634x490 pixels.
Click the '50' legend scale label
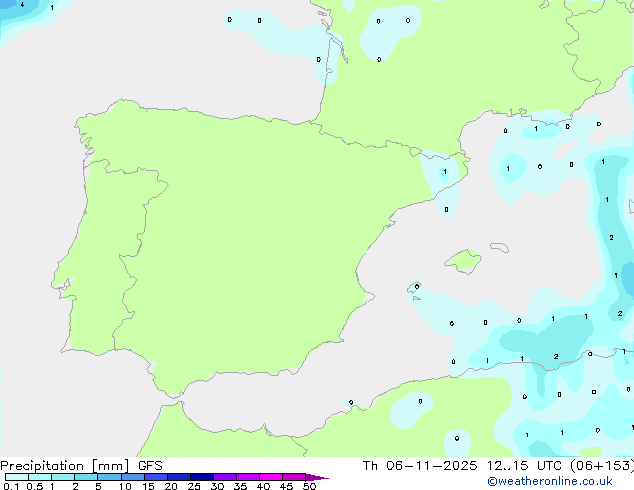(x=309, y=486)
